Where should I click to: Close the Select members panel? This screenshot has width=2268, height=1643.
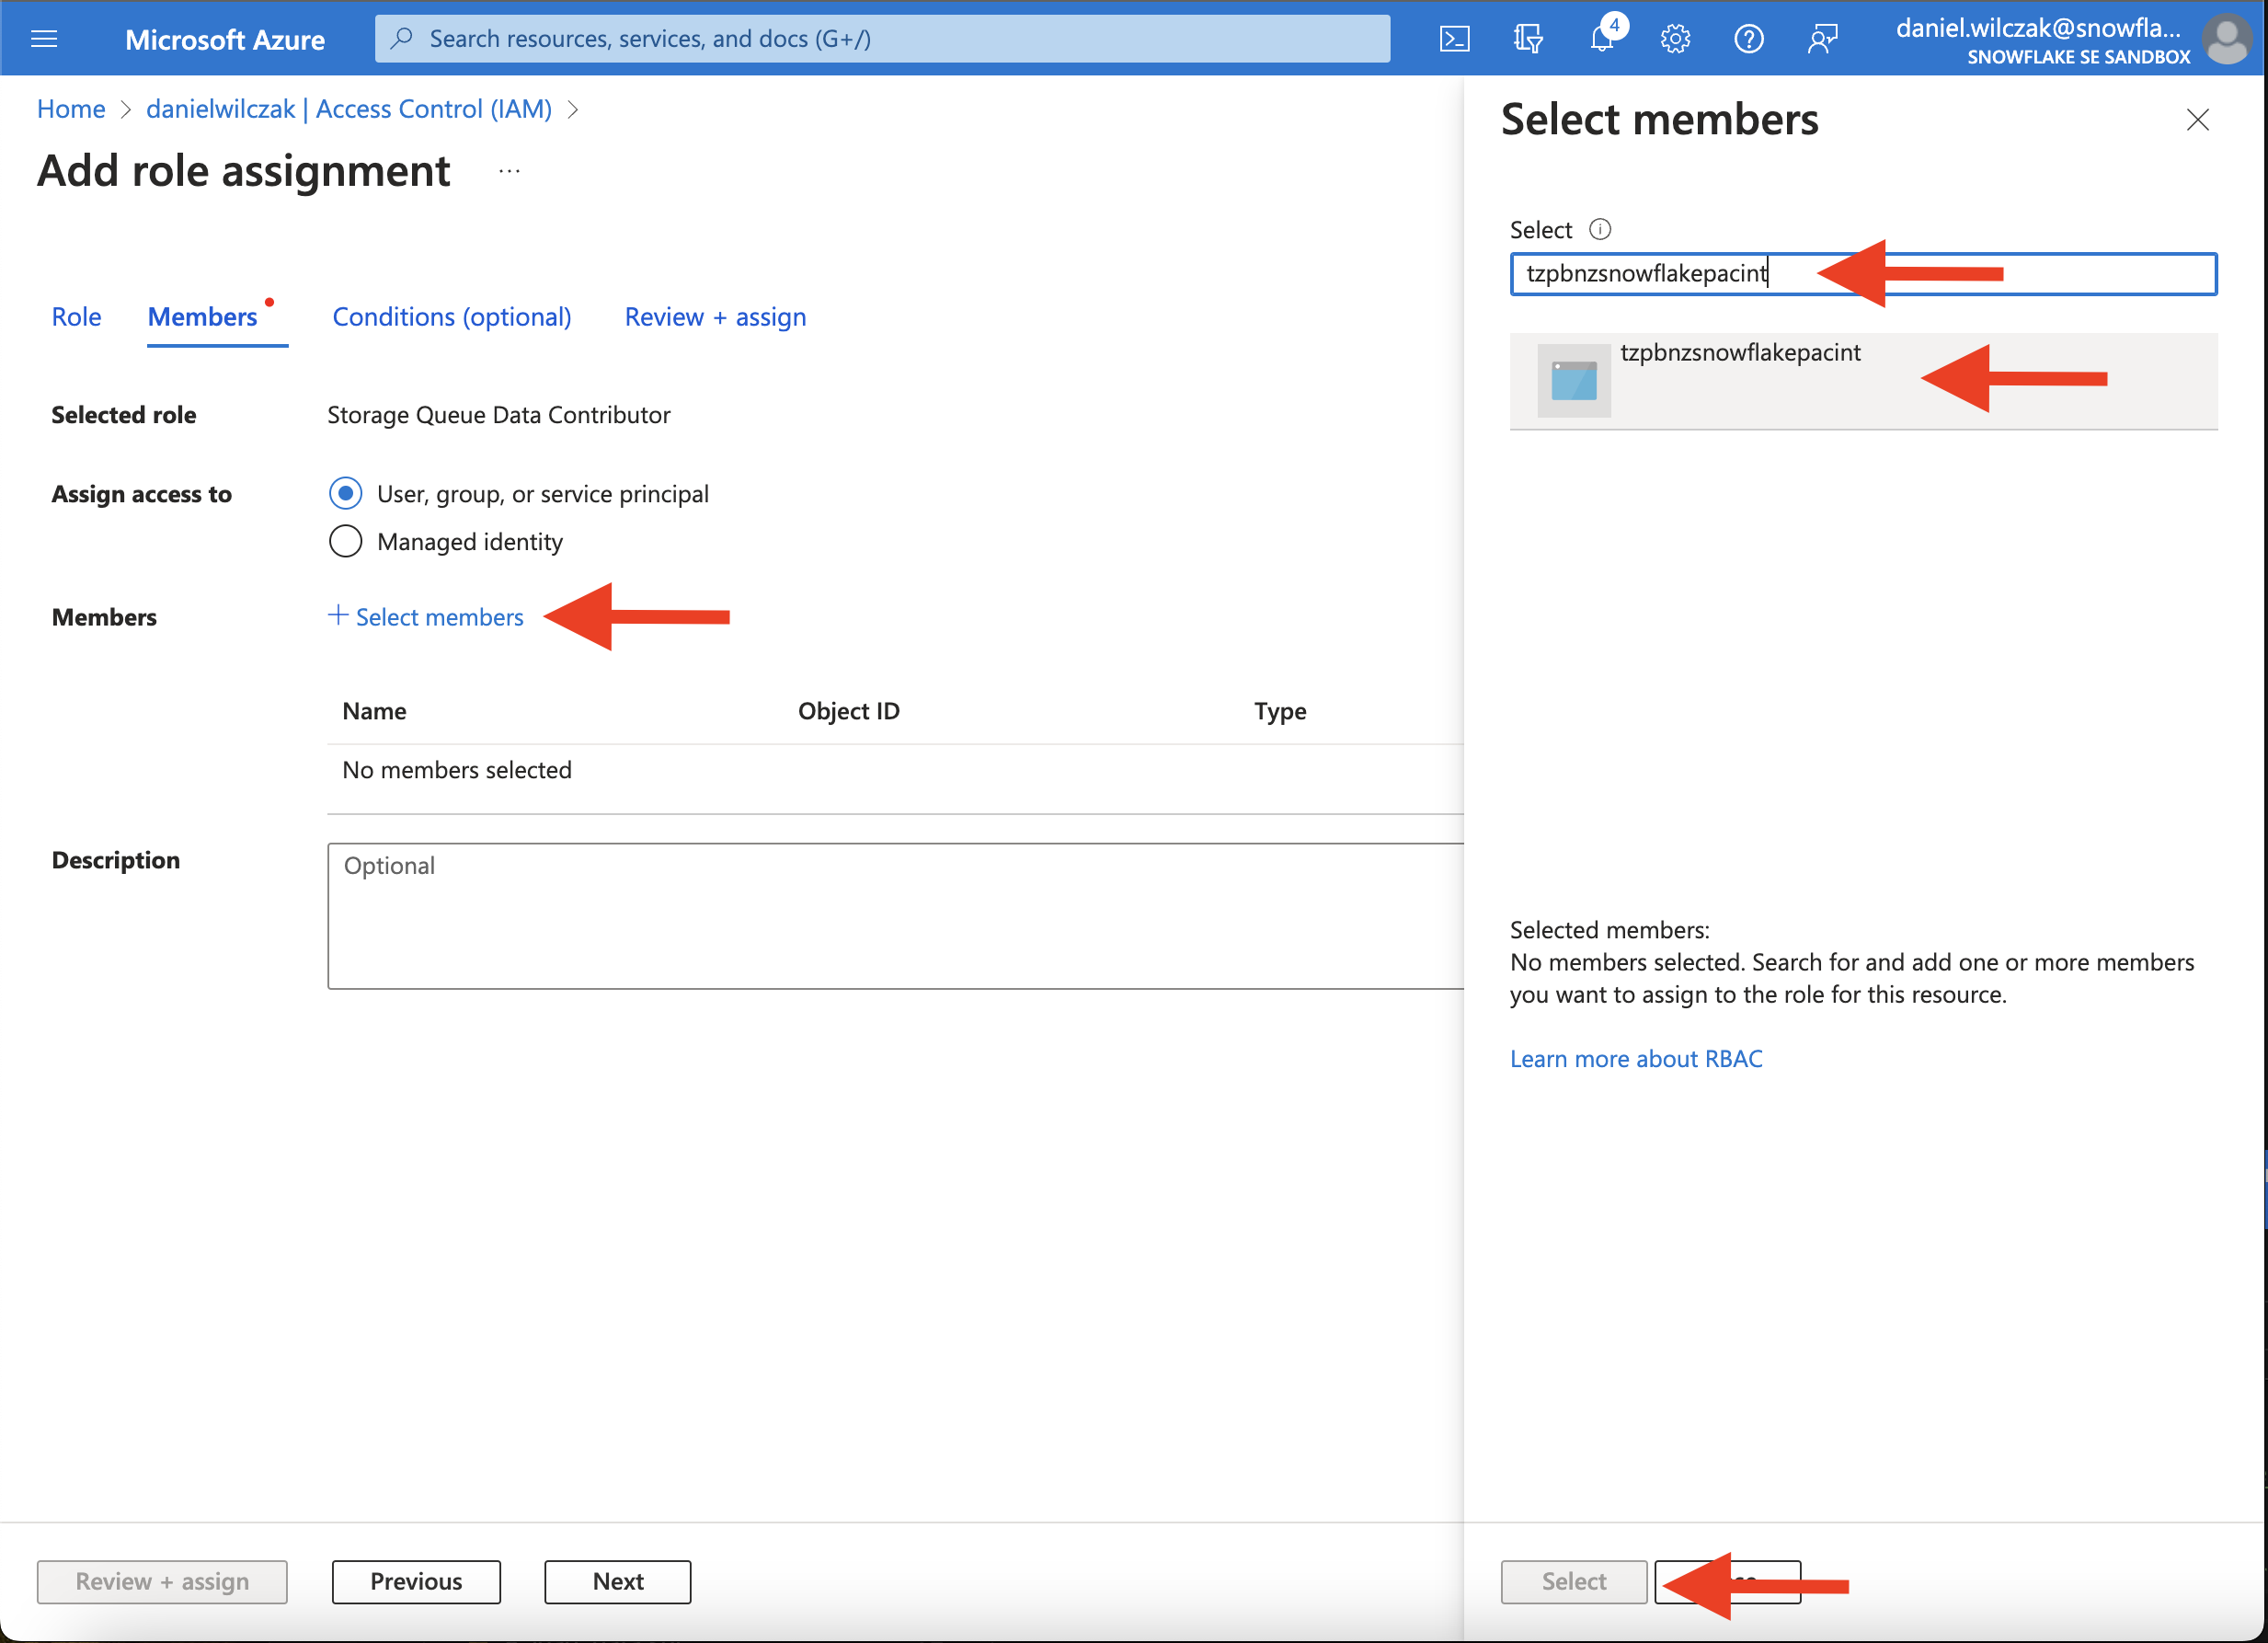pos(2197,120)
